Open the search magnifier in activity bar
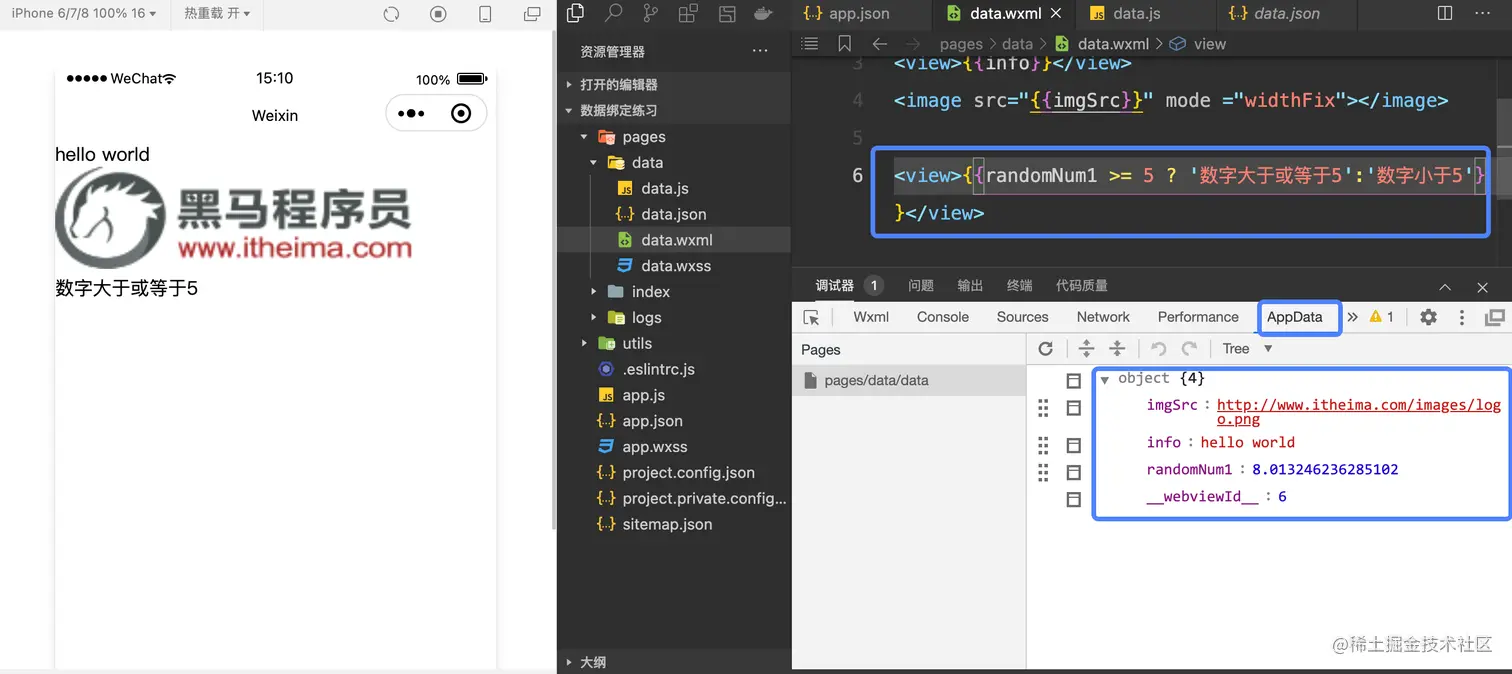The width and height of the screenshot is (1512, 674). tap(613, 13)
